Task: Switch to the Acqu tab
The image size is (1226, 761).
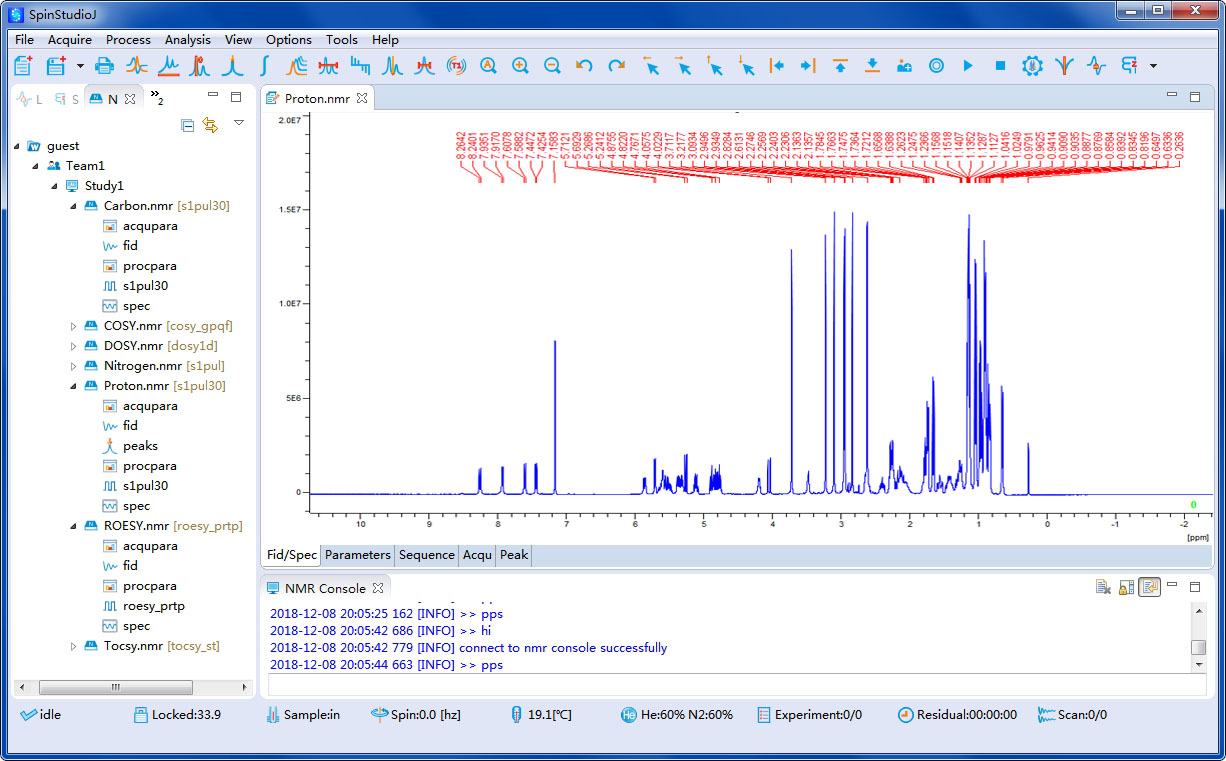Action: click(x=477, y=555)
